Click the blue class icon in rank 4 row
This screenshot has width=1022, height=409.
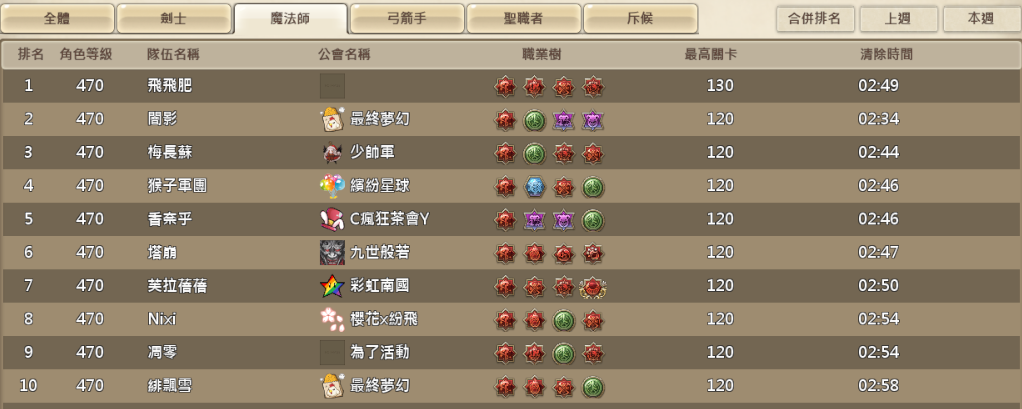pyautogui.click(x=534, y=186)
